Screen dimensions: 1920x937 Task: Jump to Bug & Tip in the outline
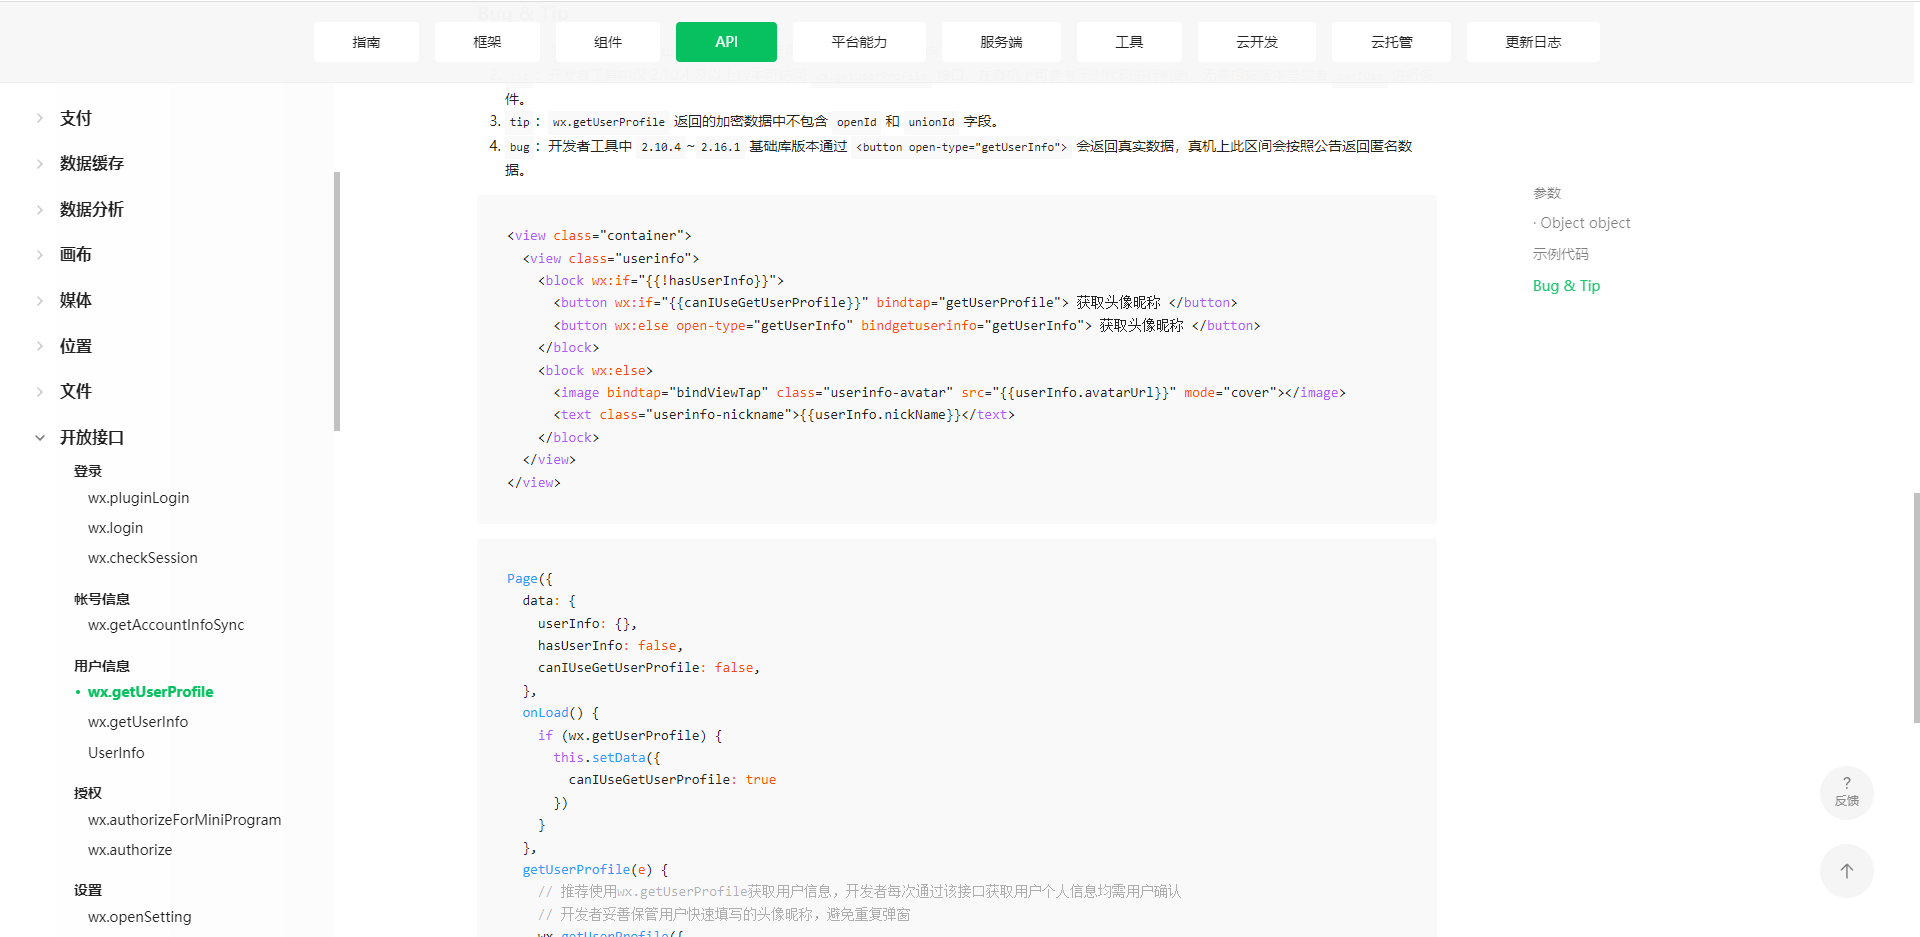(1566, 286)
